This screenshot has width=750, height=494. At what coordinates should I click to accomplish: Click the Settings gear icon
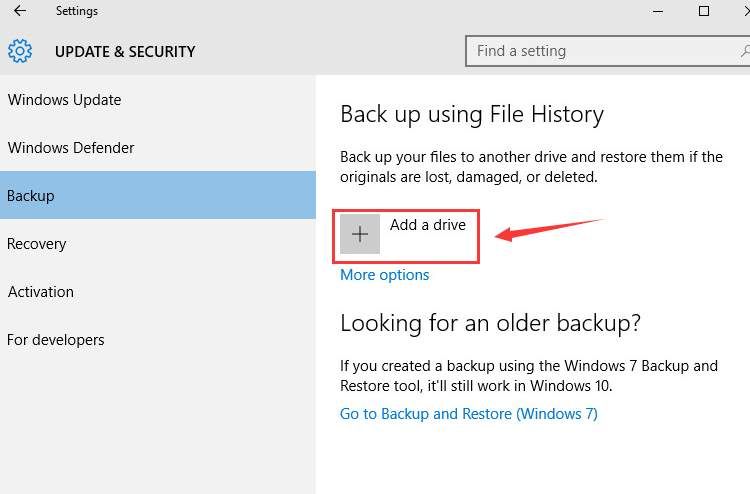(20, 51)
